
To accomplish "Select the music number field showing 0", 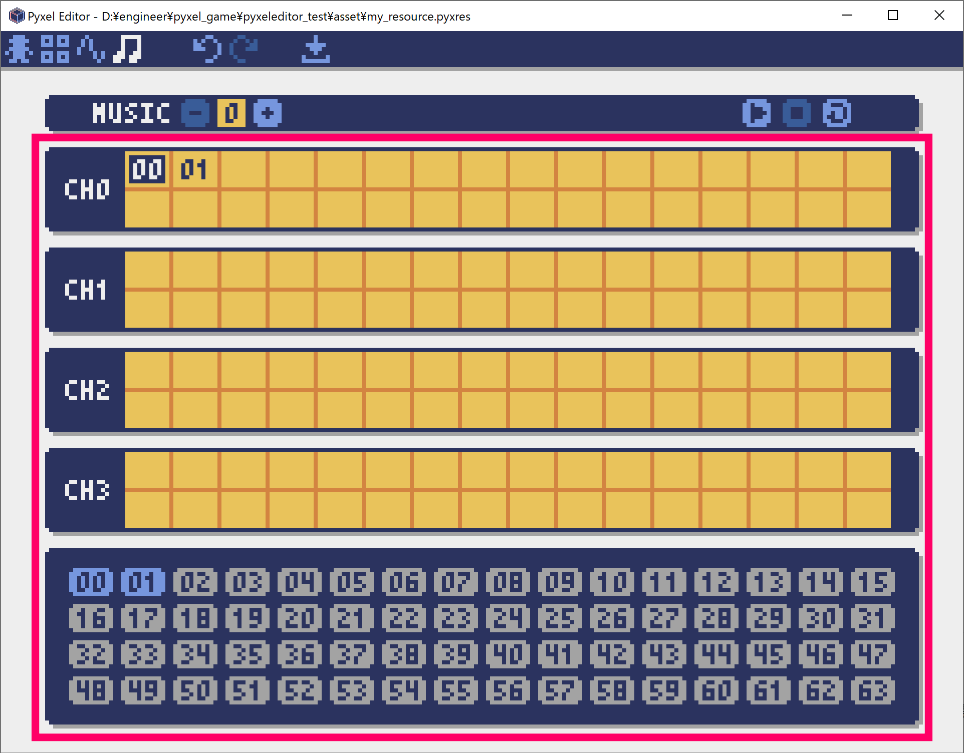I will [231, 113].
